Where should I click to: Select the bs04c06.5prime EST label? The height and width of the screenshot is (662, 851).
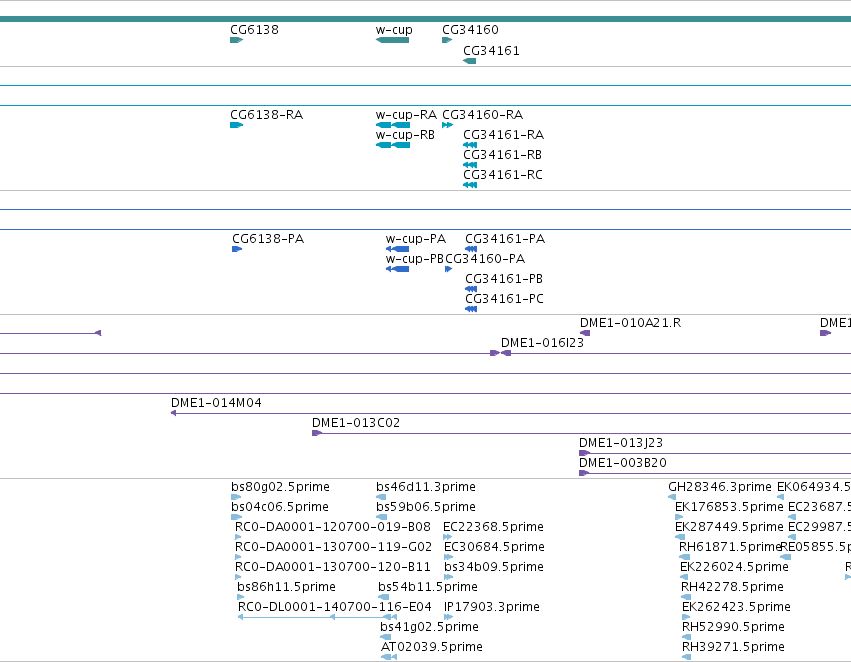coord(280,507)
